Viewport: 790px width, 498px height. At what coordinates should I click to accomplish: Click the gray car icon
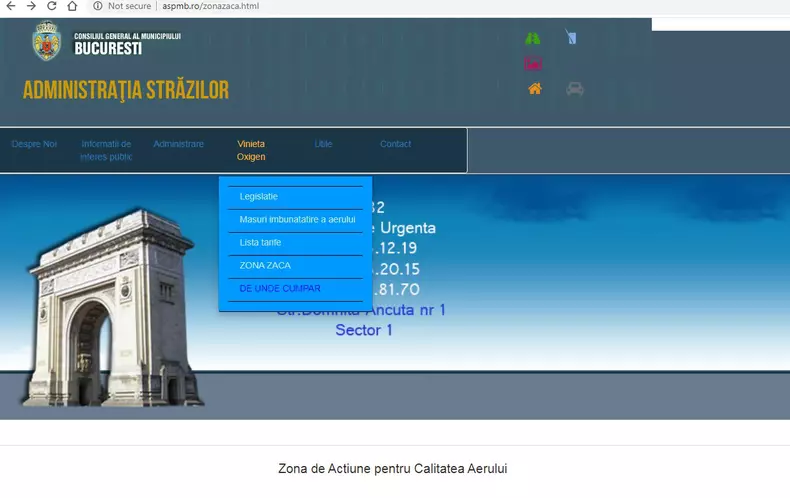click(574, 89)
